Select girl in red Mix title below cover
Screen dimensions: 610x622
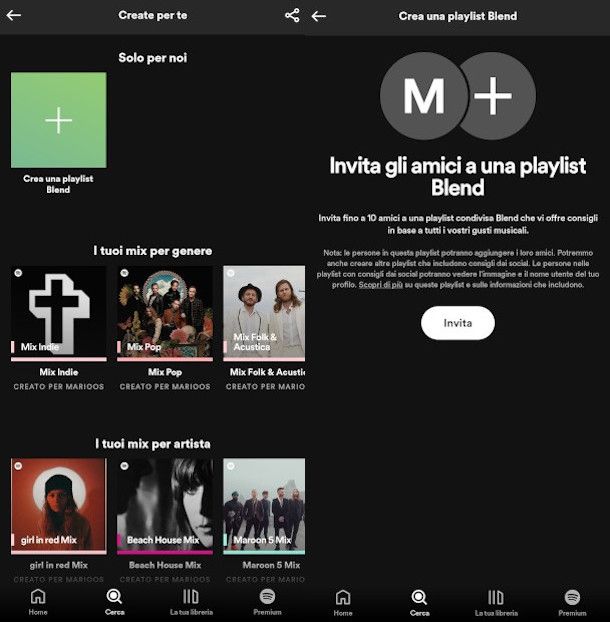coord(59,565)
